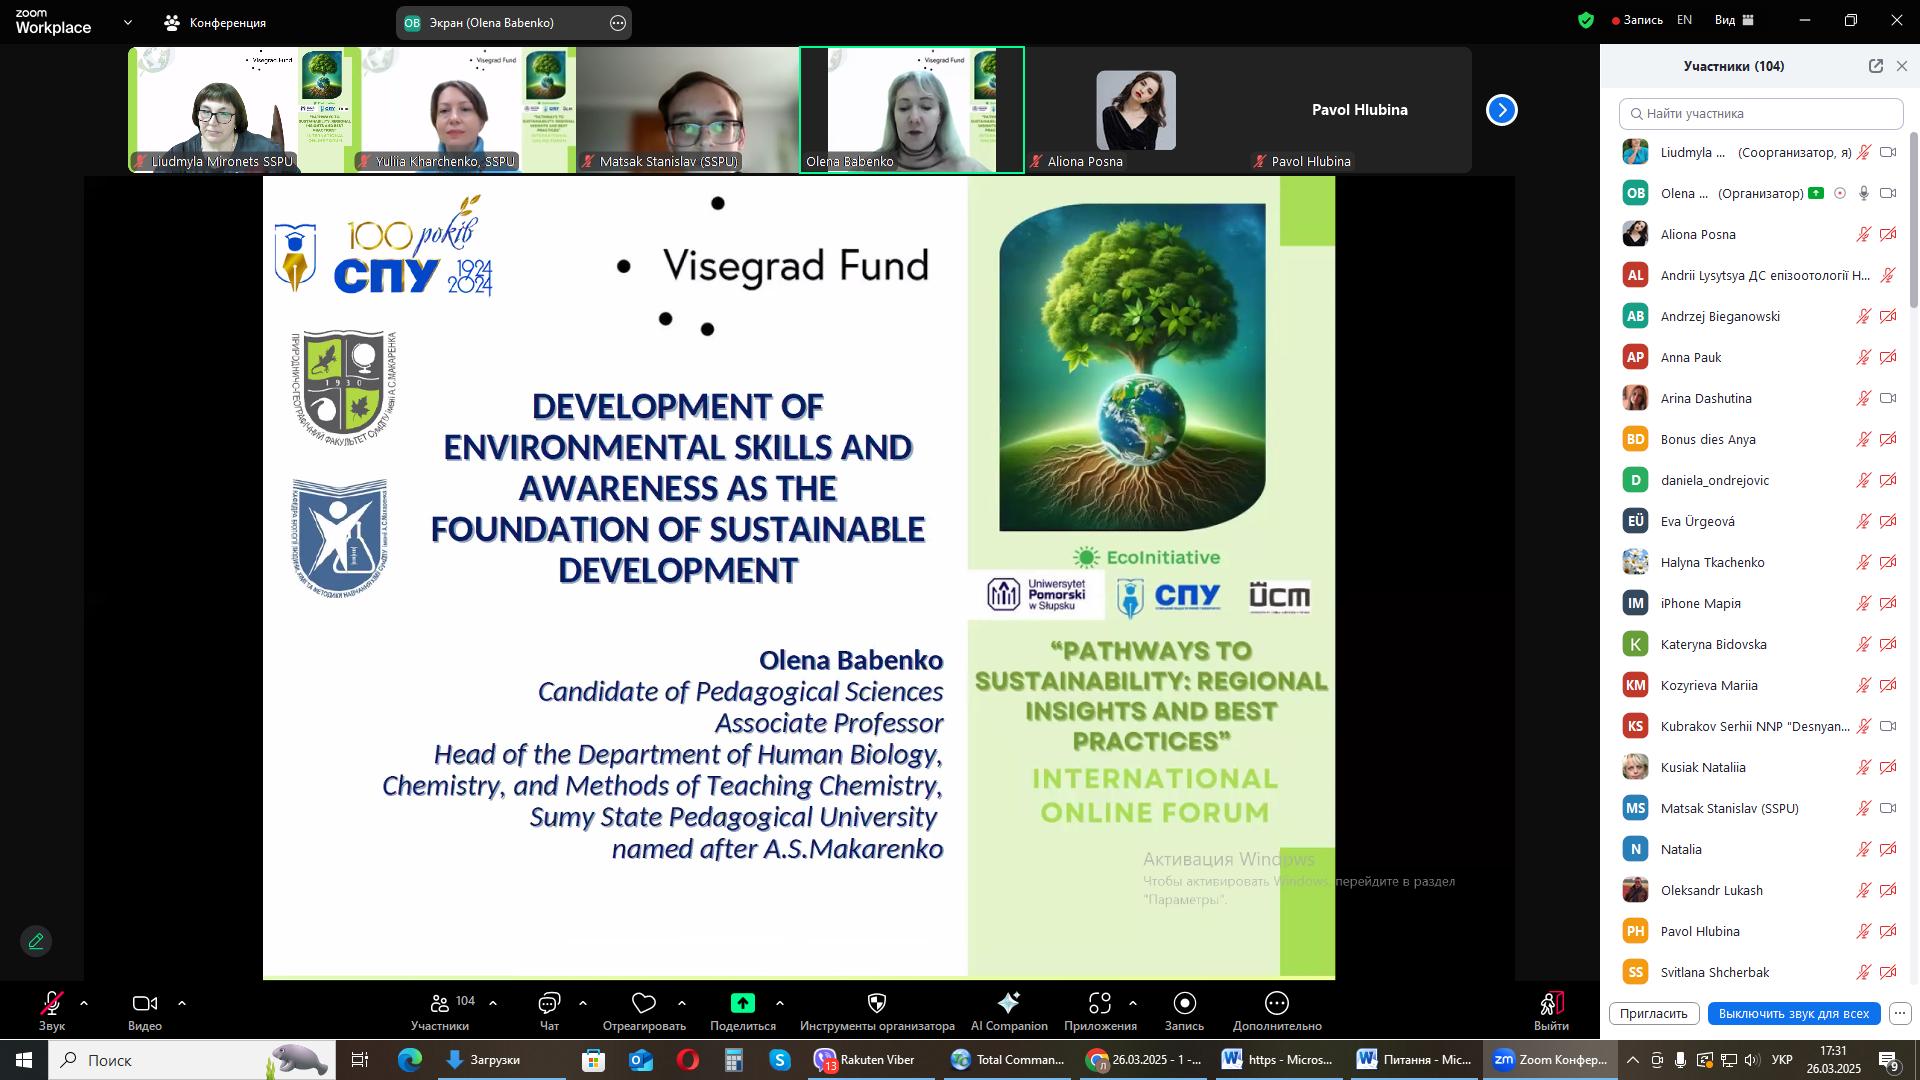Viewport: 1920px width, 1080px height.
Task: Open host tools shield icon
Action: [x=876, y=1003]
